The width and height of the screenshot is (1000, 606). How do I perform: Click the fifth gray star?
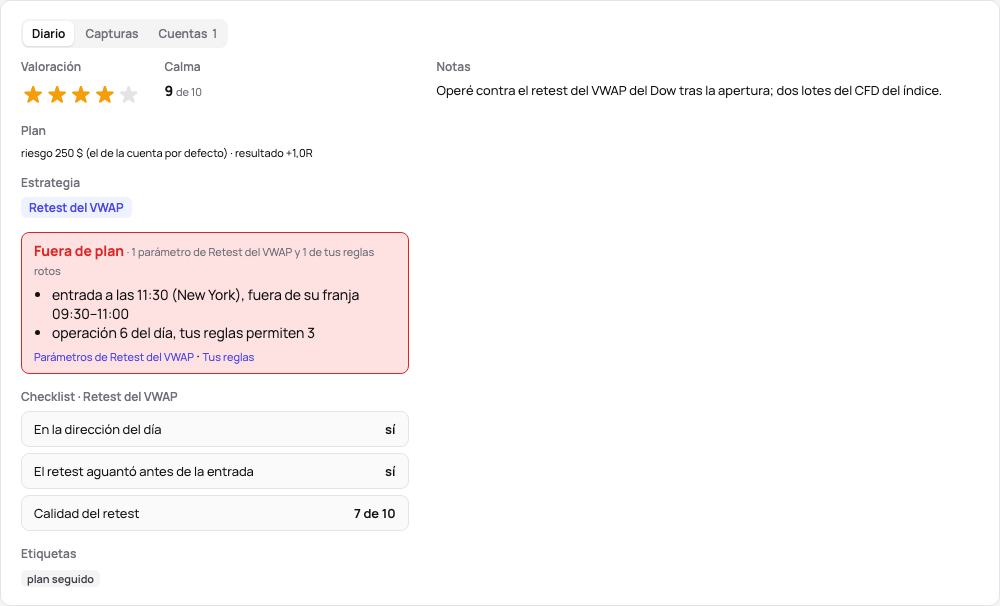tap(129, 95)
